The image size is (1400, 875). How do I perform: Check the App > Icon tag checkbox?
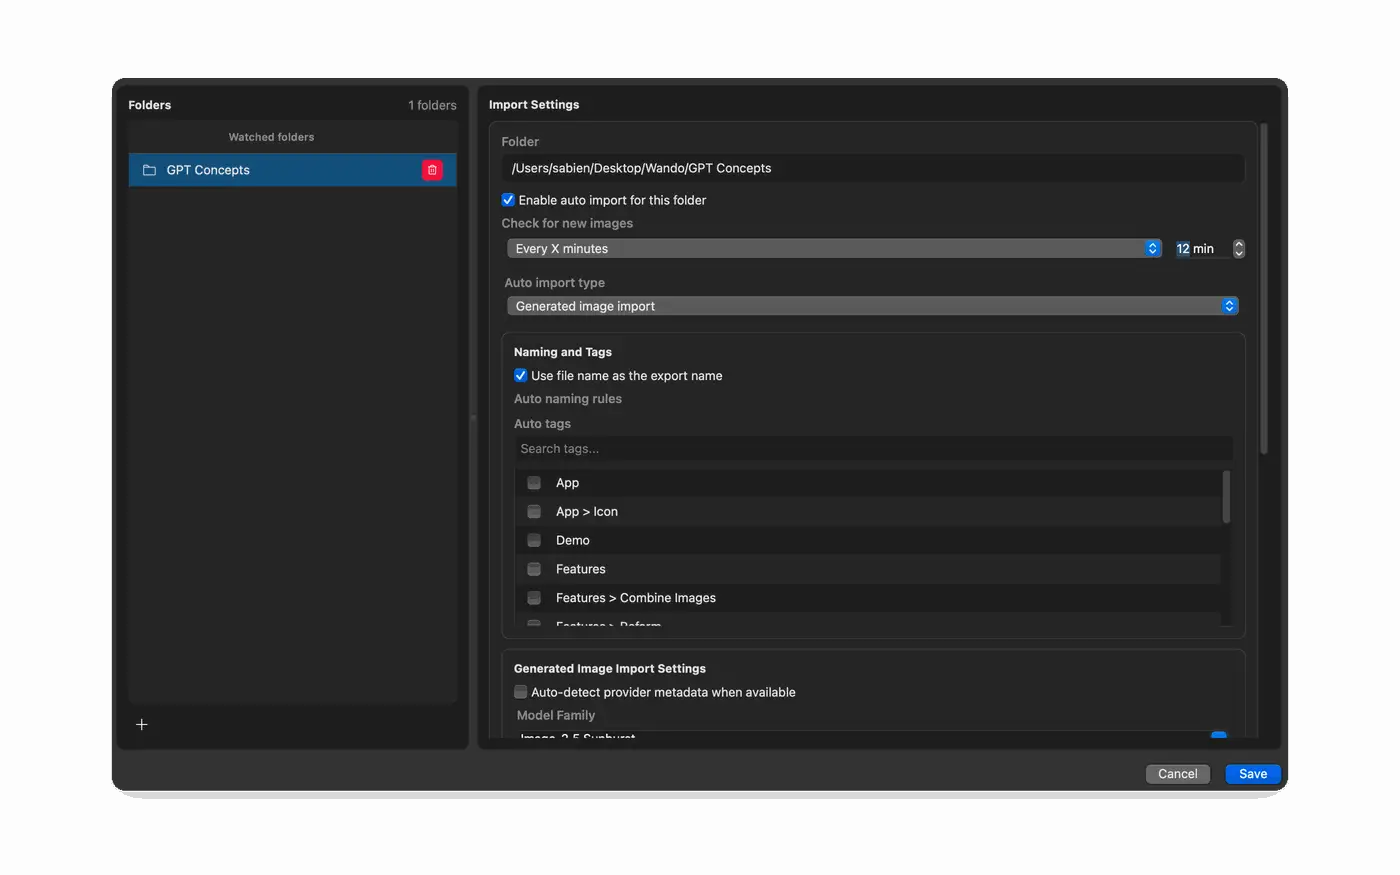pos(534,512)
